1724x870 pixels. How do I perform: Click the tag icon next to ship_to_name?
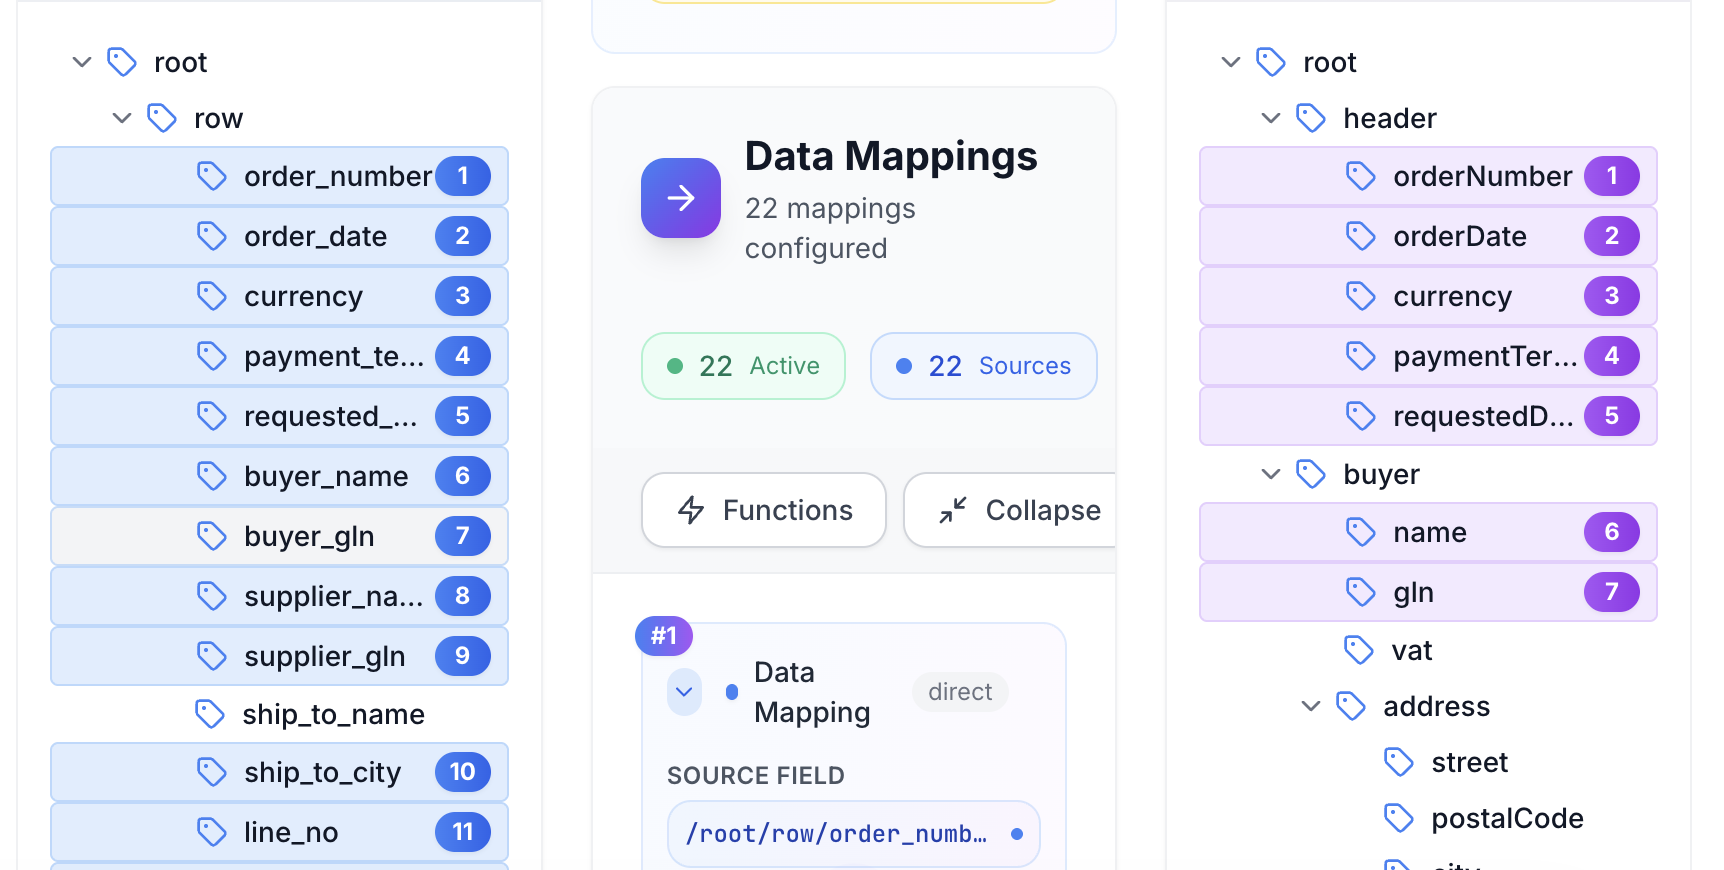tap(210, 714)
